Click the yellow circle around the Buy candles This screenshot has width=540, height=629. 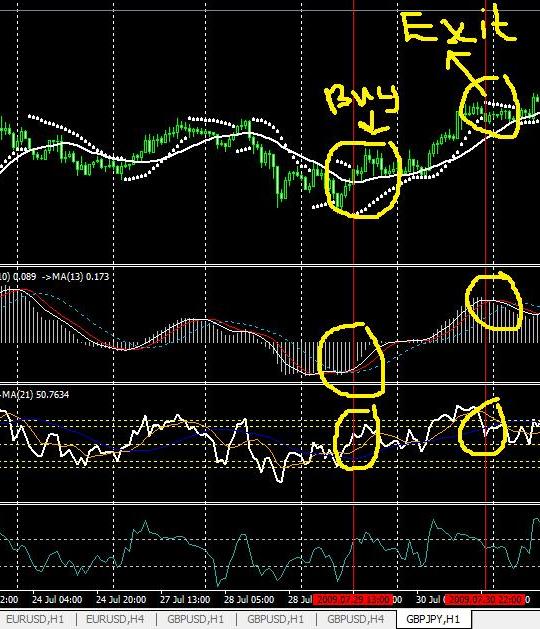click(363, 179)
